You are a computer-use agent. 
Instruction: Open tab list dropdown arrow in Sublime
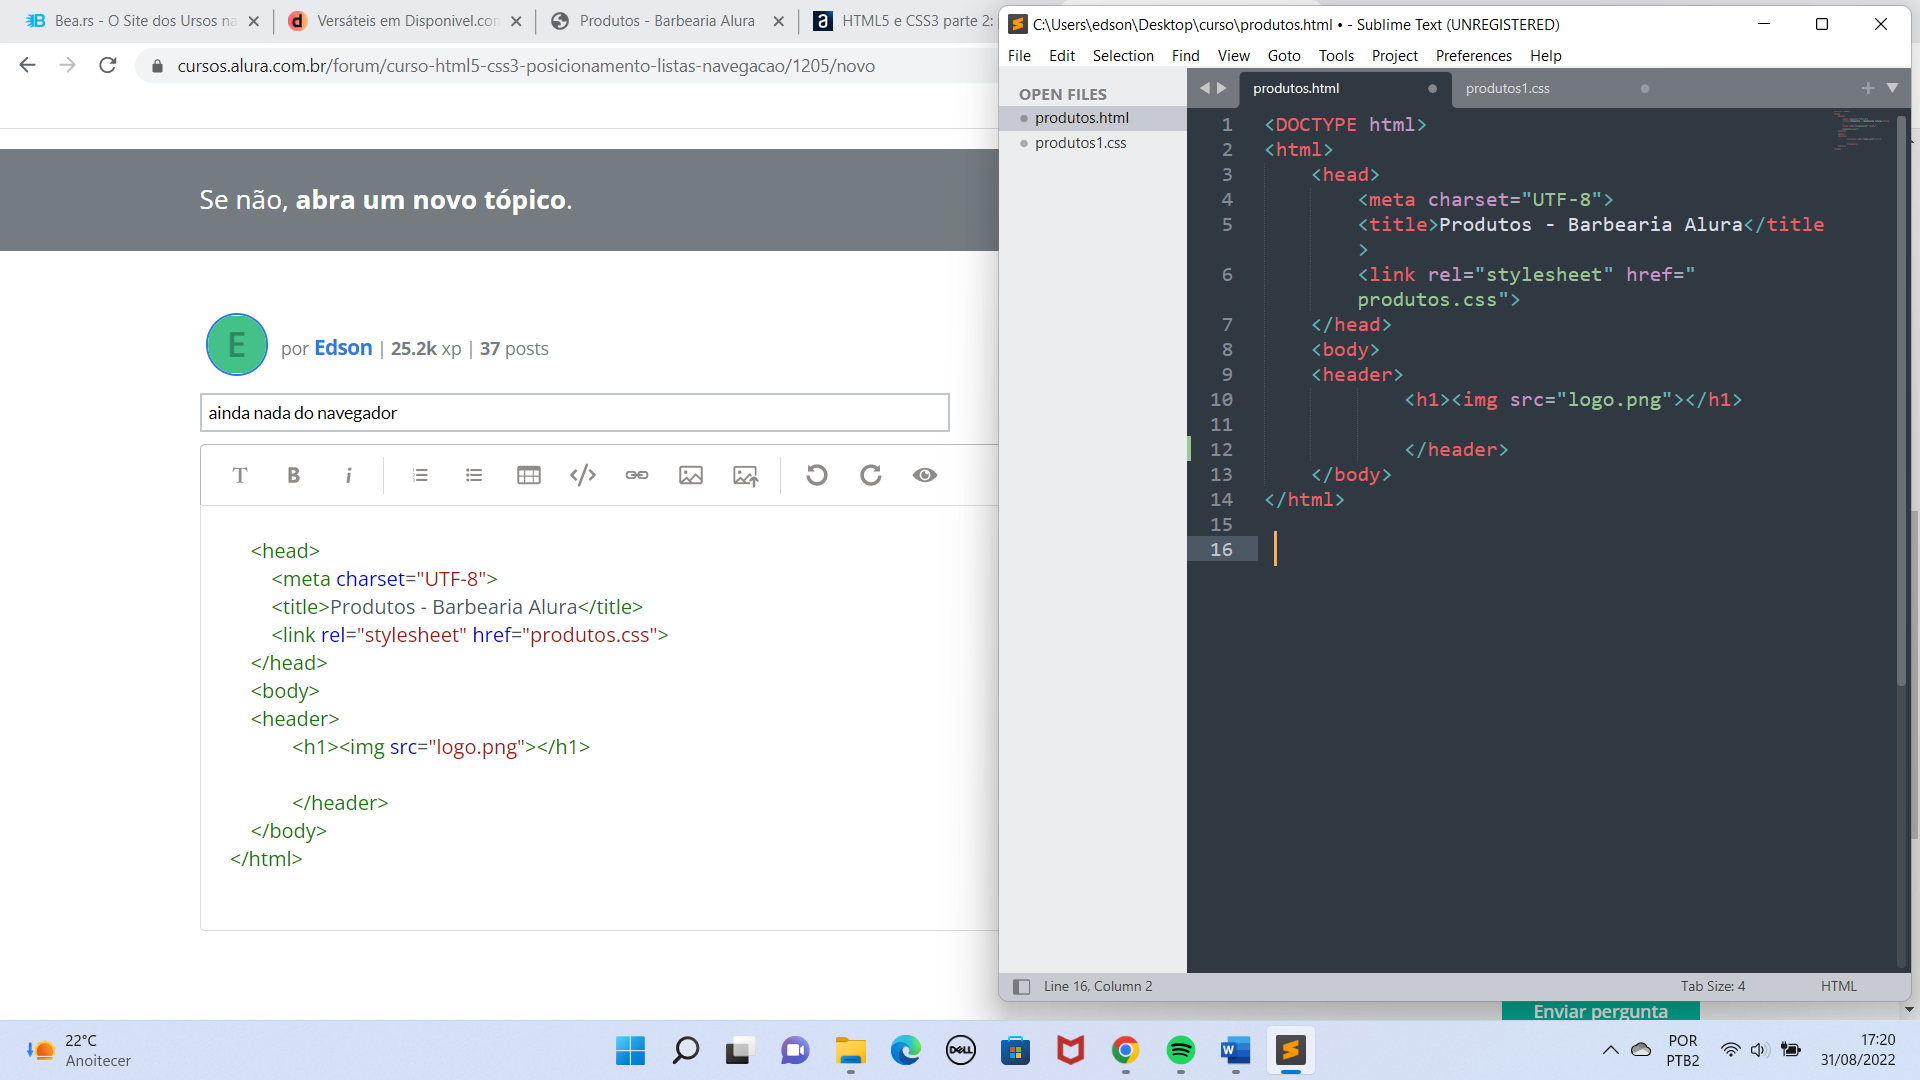pyautogui.click(x=1892, y=89)
